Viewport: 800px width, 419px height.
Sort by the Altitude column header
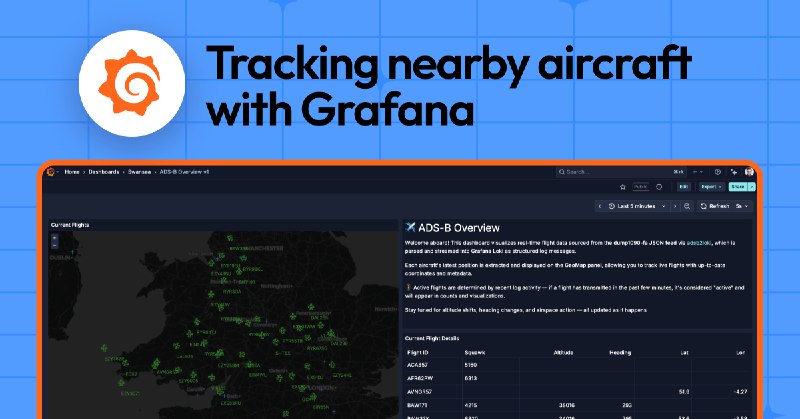coord(563,353)
